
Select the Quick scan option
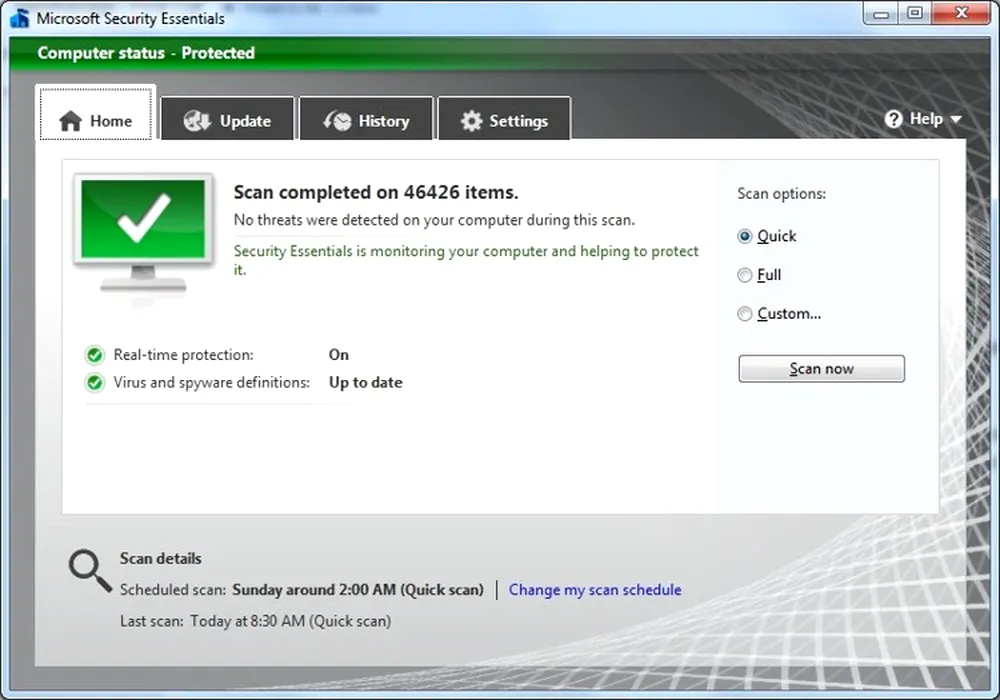(x=745, y=237)
